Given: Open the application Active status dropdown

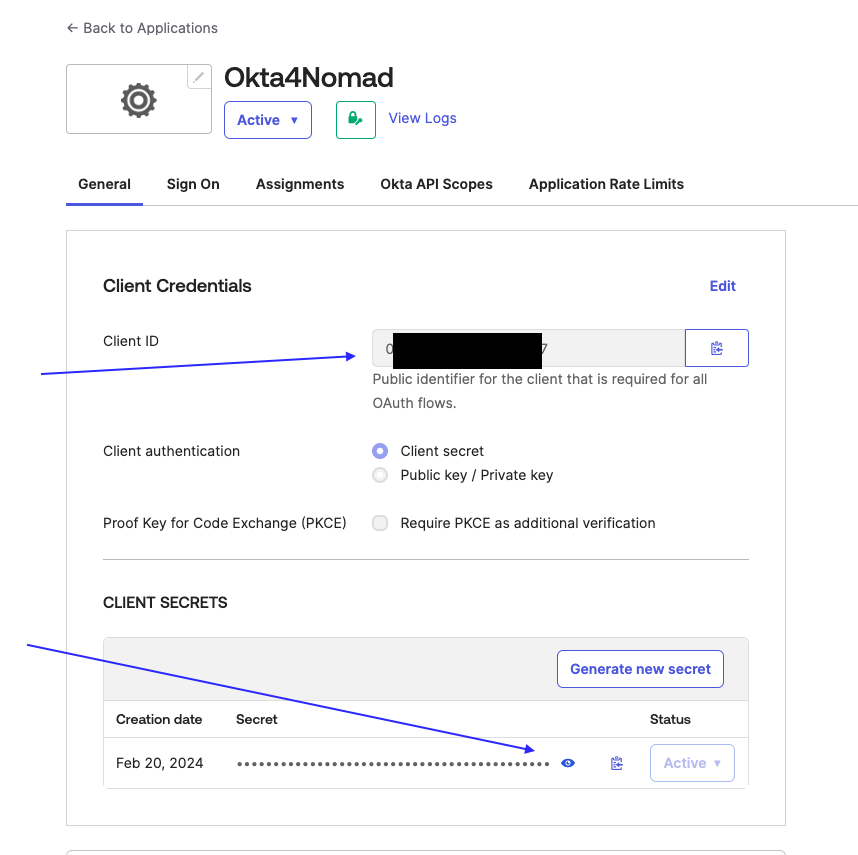Looking at the screenshot, I should point(267,120).
